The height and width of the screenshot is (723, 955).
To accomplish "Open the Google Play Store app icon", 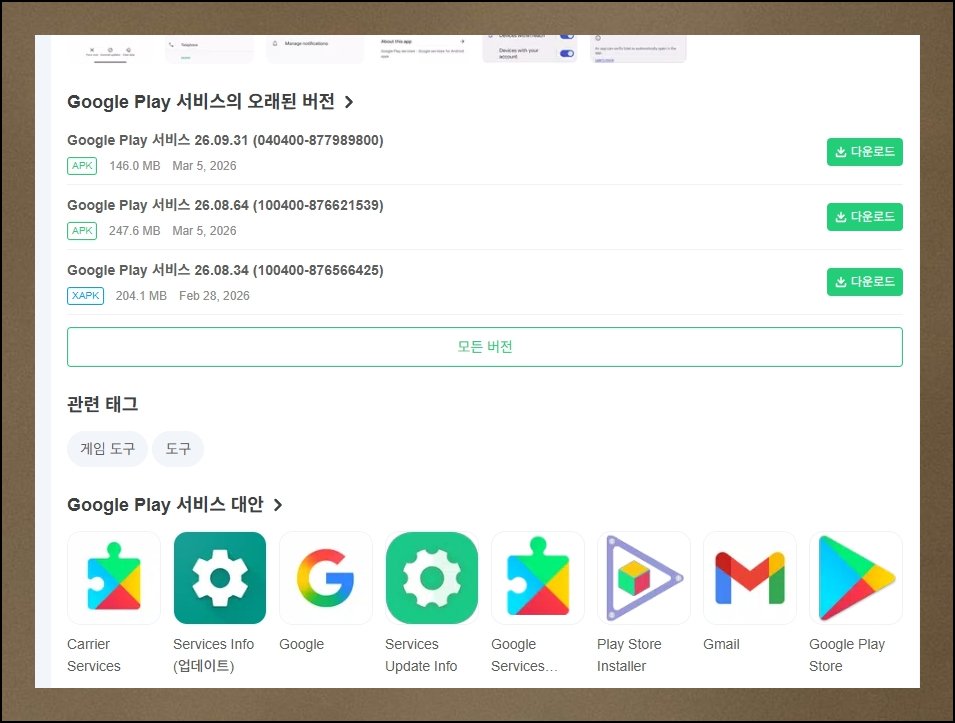I will pos(856,577).
